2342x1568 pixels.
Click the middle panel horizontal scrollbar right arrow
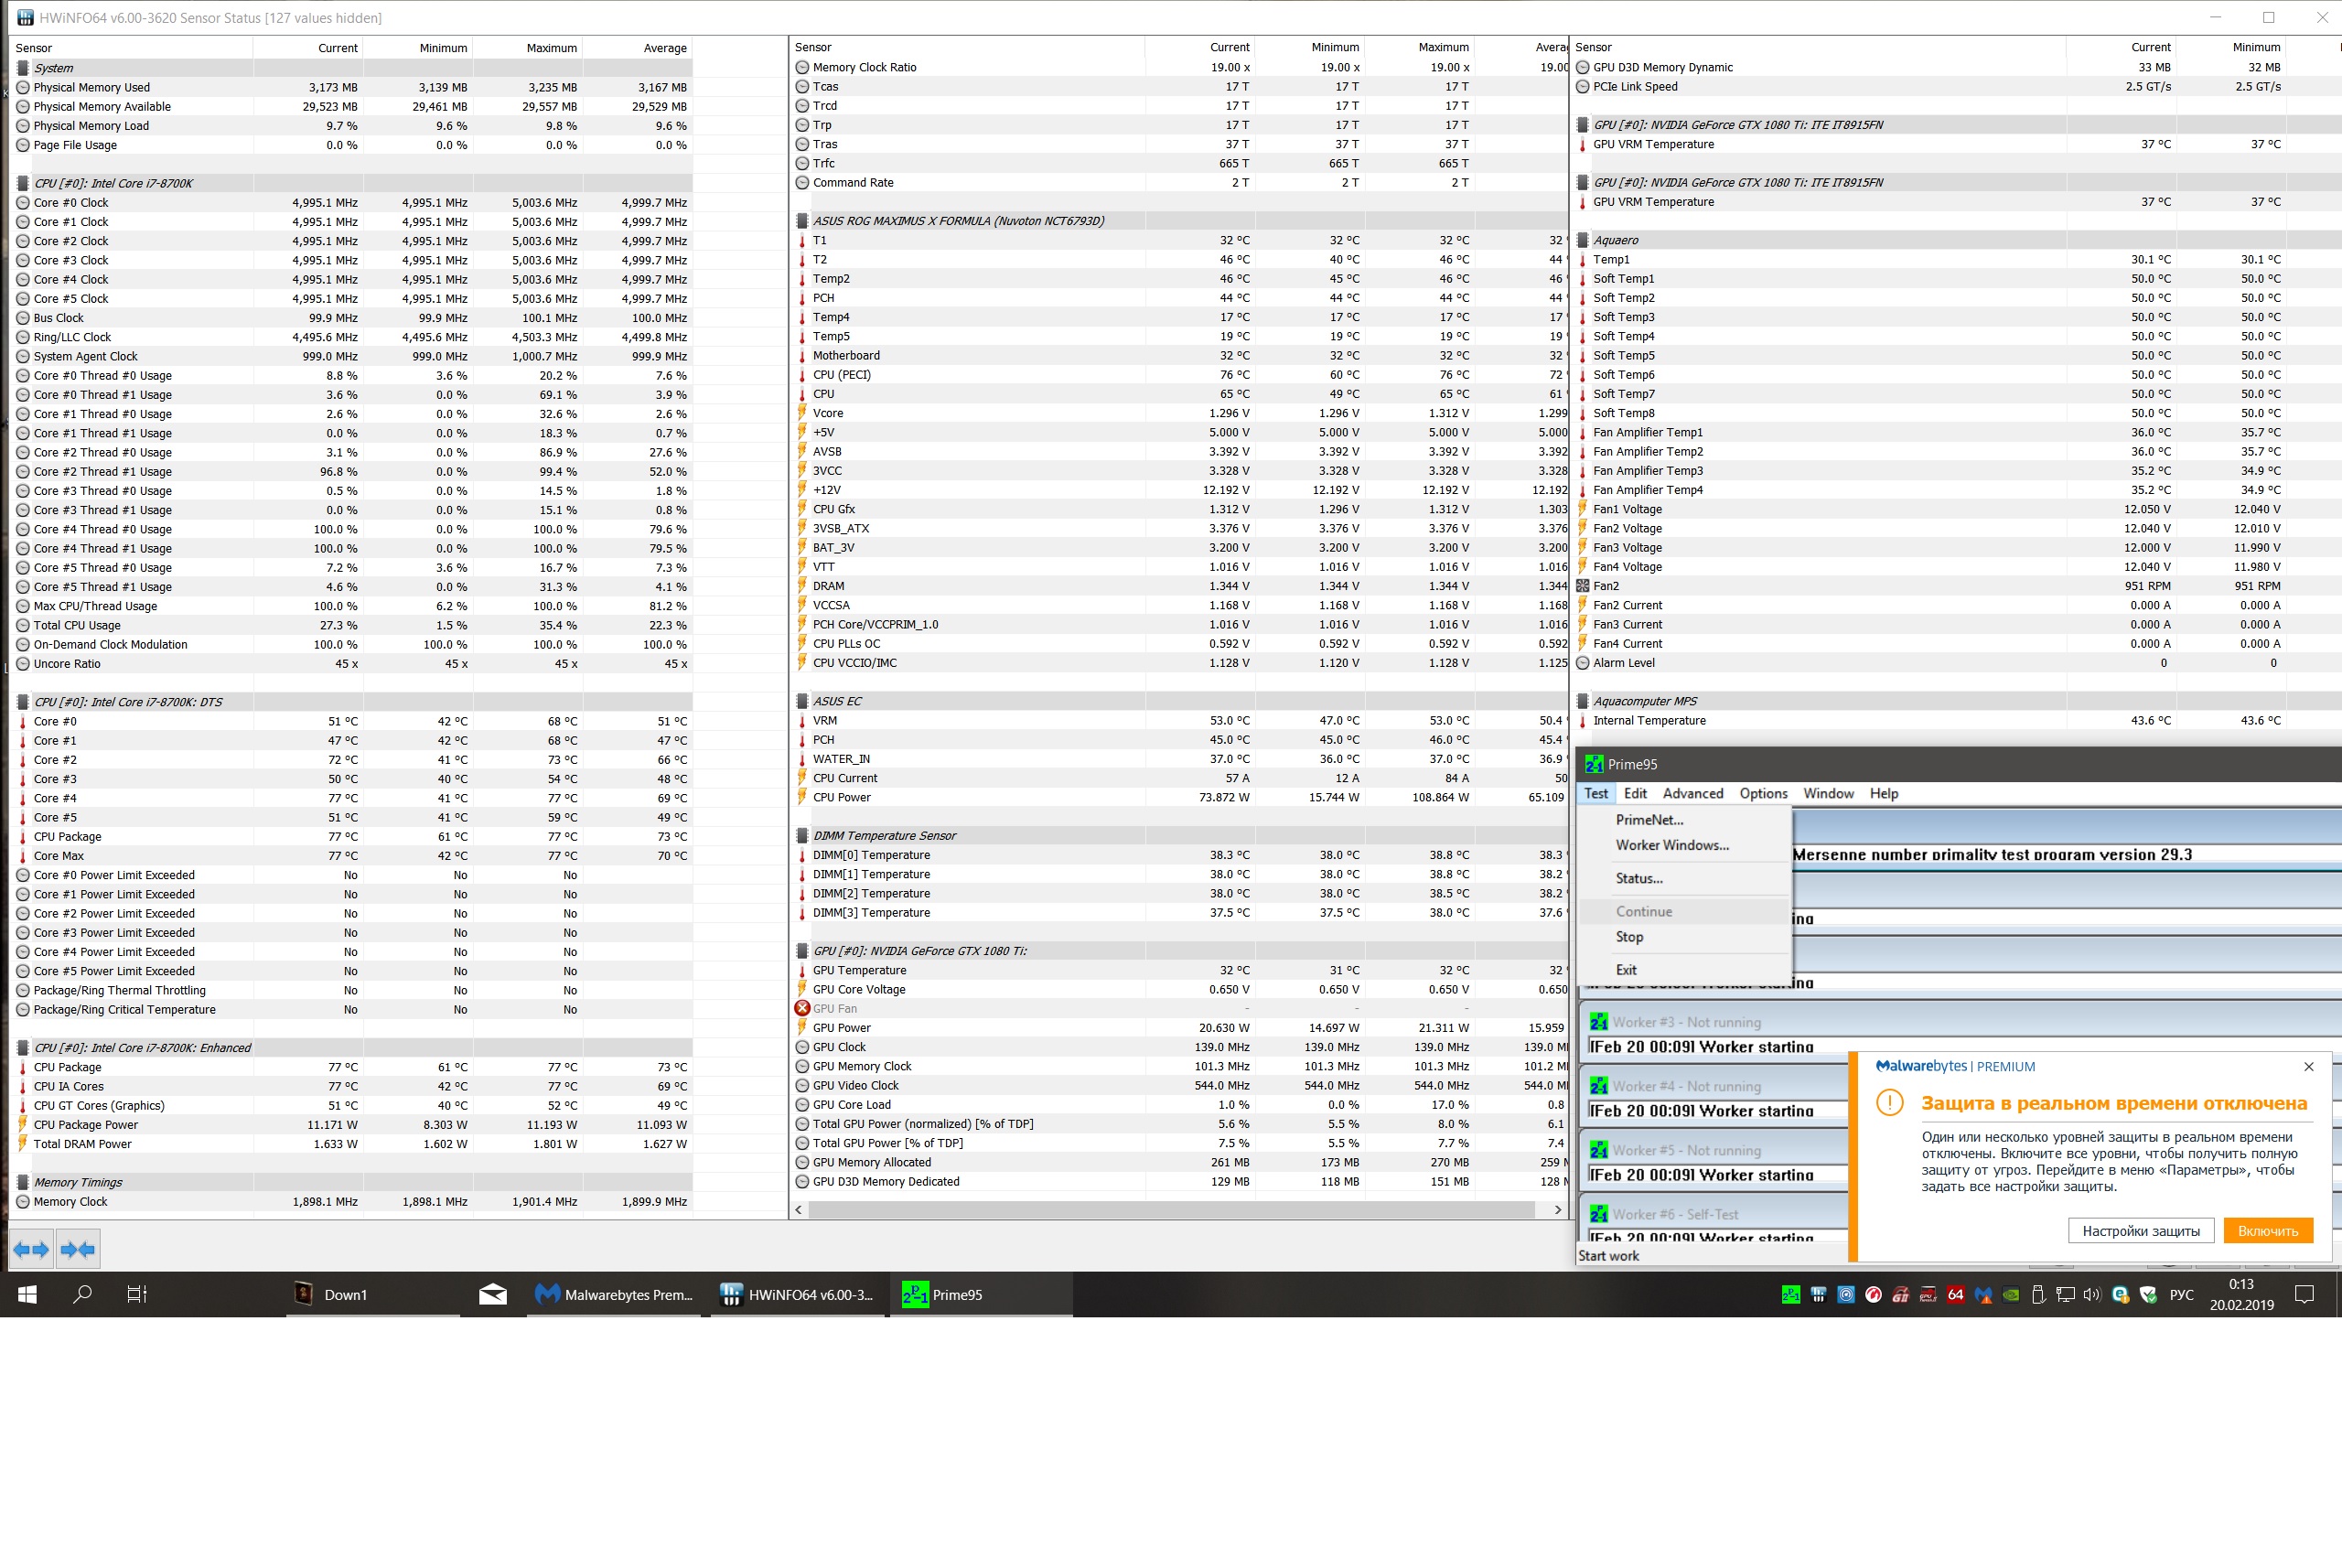pos(1557,1210)
